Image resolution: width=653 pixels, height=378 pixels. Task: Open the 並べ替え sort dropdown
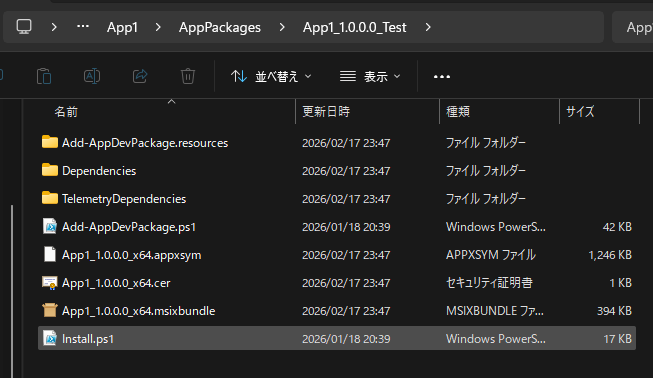pyautogui.click(x=271, y=77)
